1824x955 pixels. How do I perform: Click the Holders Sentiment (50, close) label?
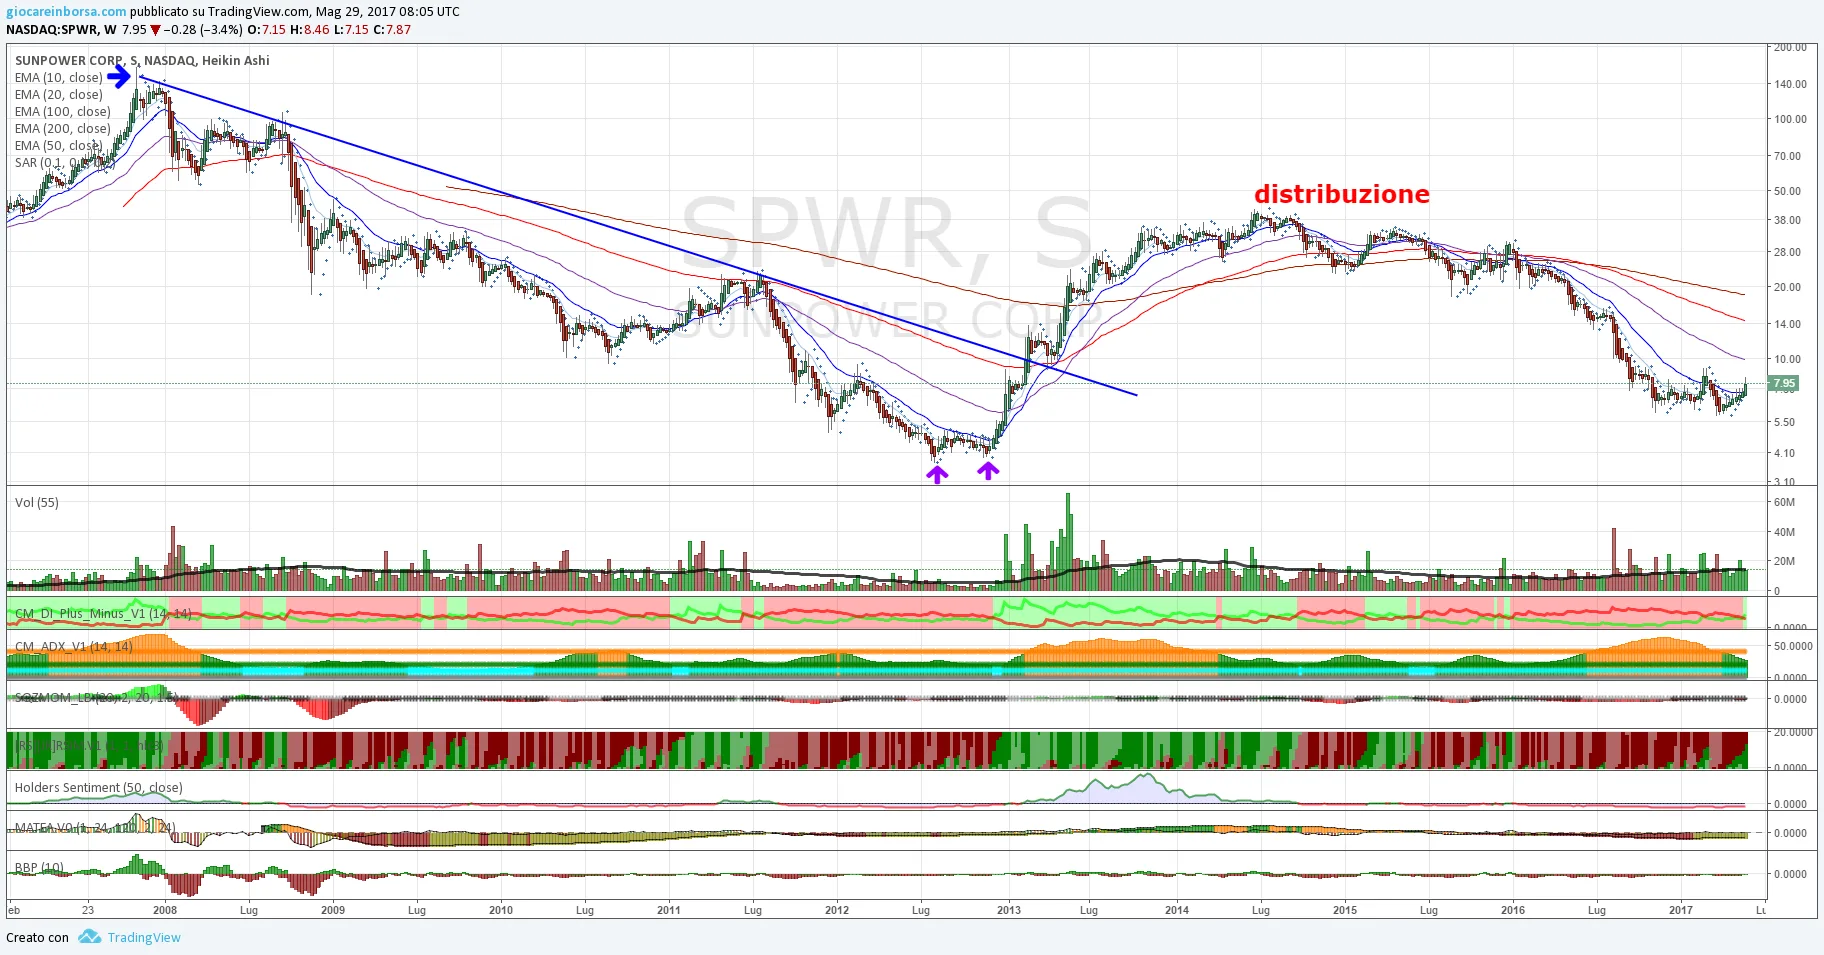pyautogui.click(x=99, y=788)
